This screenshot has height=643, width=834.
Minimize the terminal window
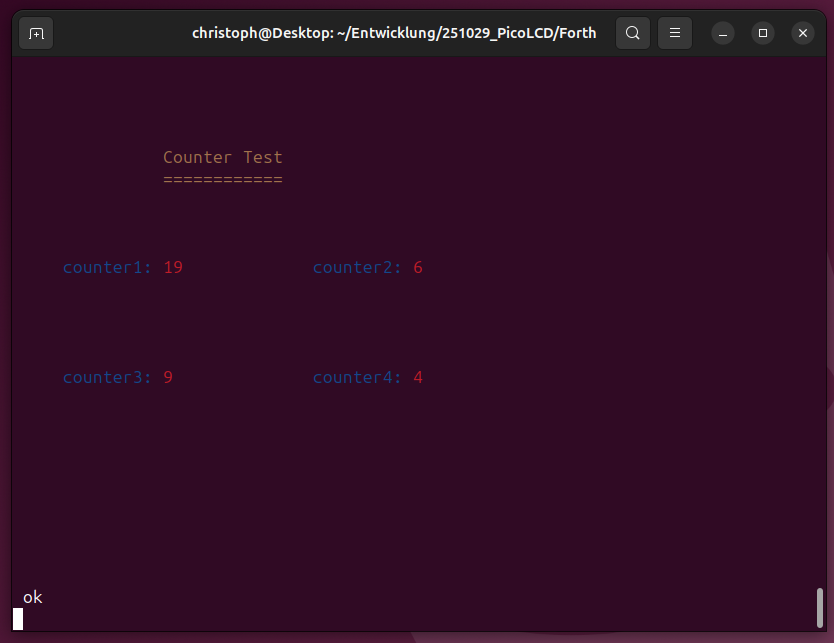tap(723, 33)
